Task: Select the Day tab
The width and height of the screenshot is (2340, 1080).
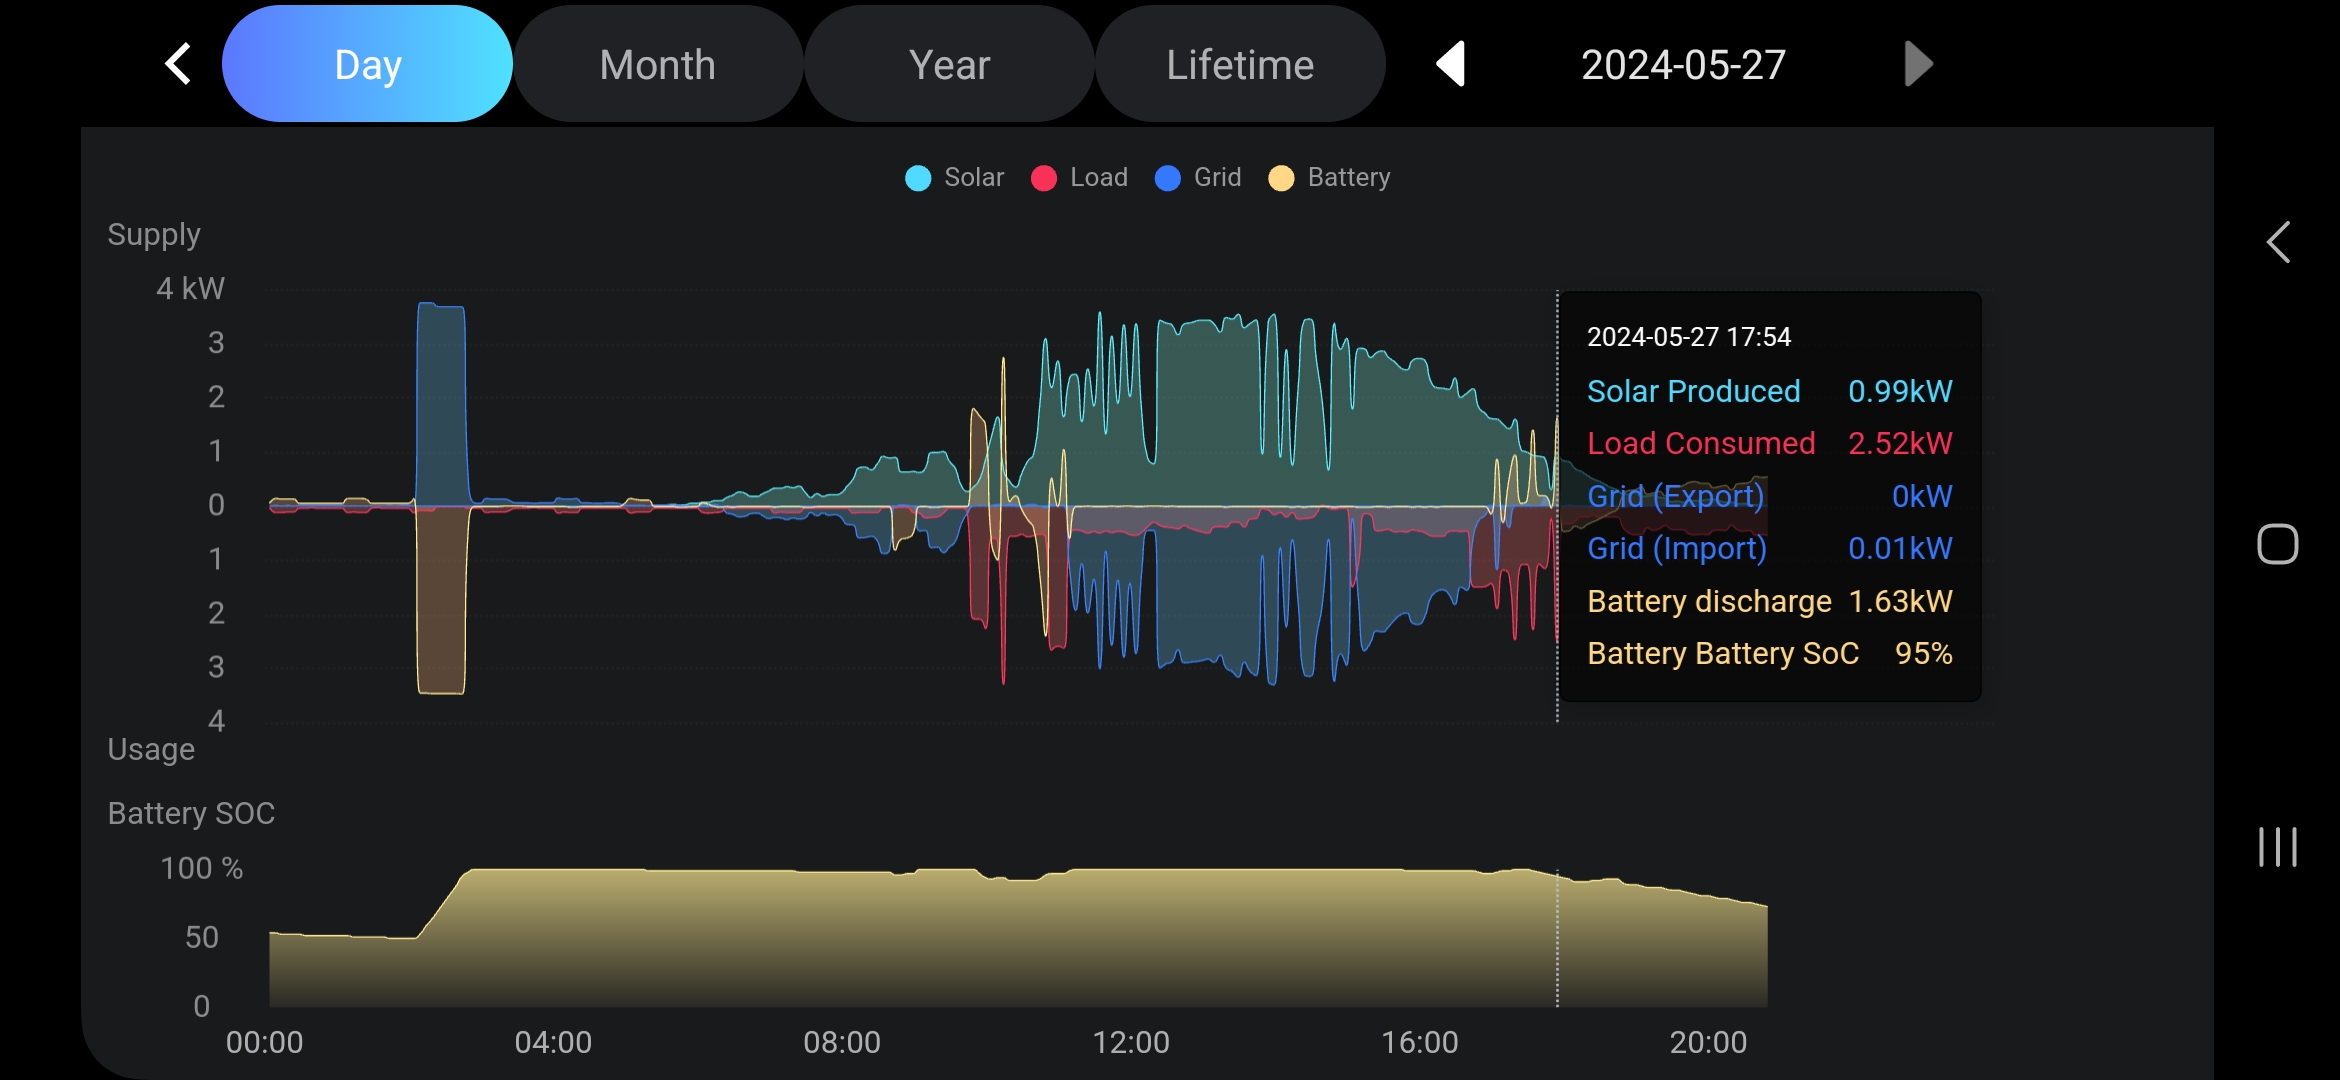Action: point(367,64)
